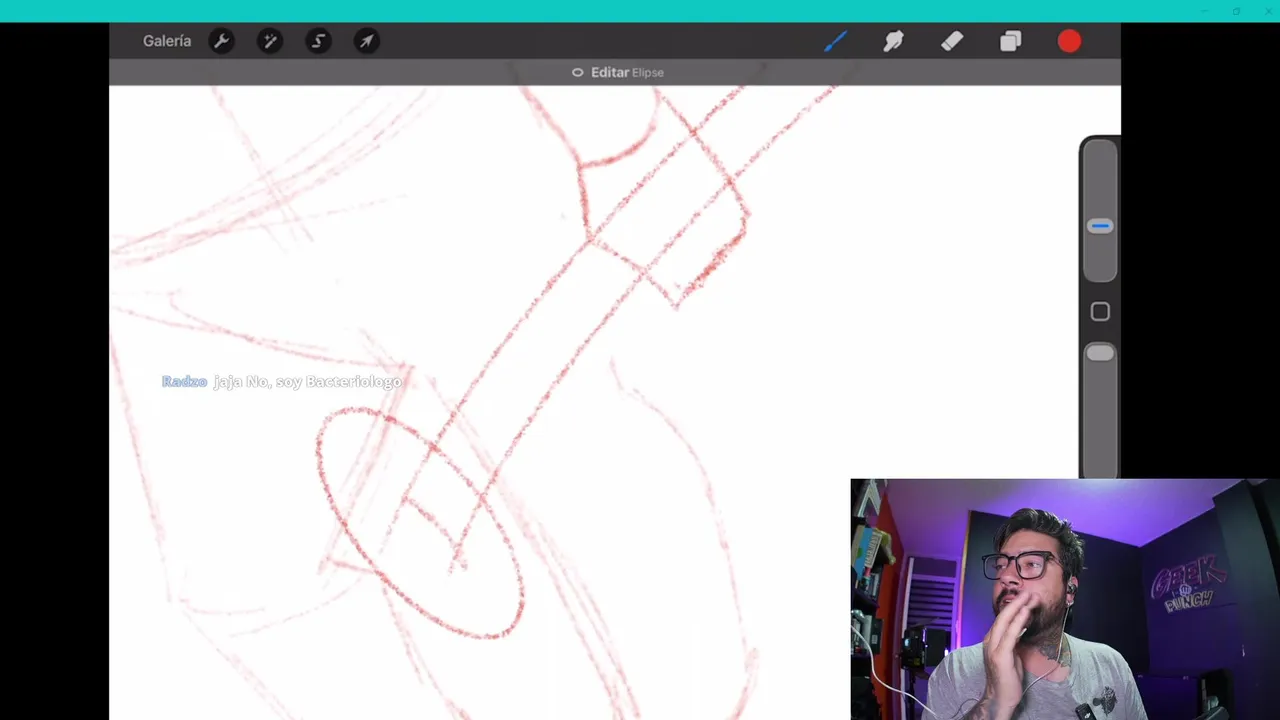The height and width of the screenshot is (720, 1280).
Task: Open the Actions wrench menu
Action: (x=221, y=41)
